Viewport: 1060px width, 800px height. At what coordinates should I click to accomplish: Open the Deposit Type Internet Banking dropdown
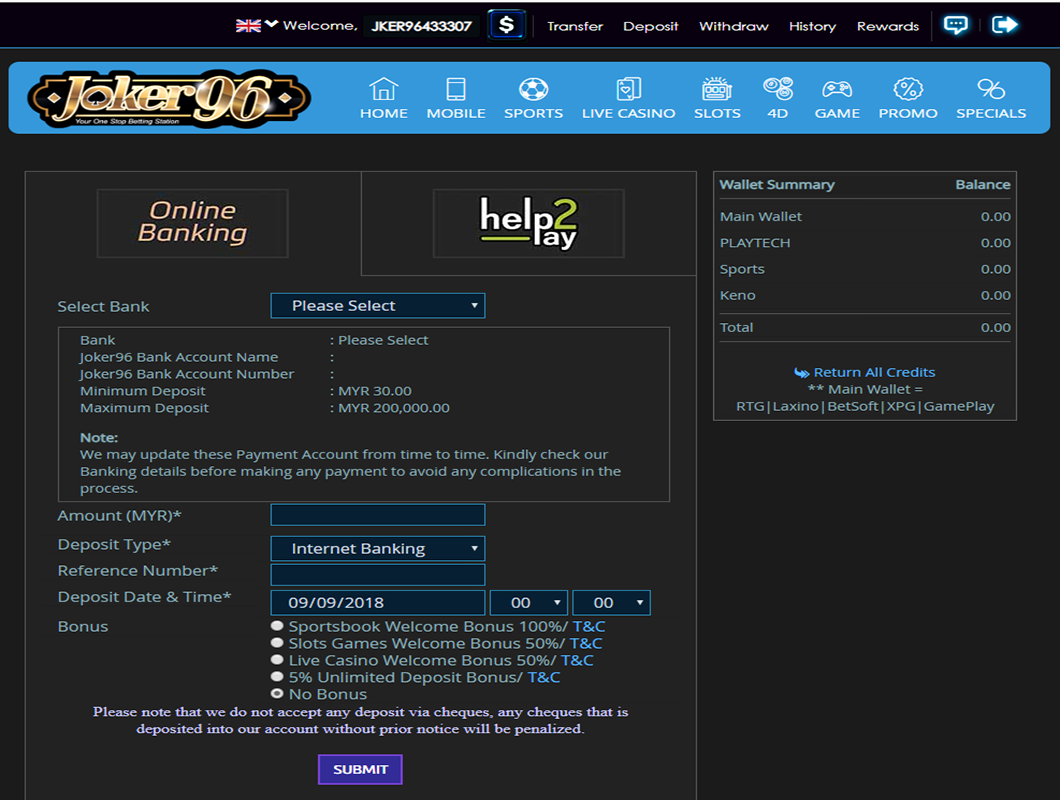[x=377, y=548]
